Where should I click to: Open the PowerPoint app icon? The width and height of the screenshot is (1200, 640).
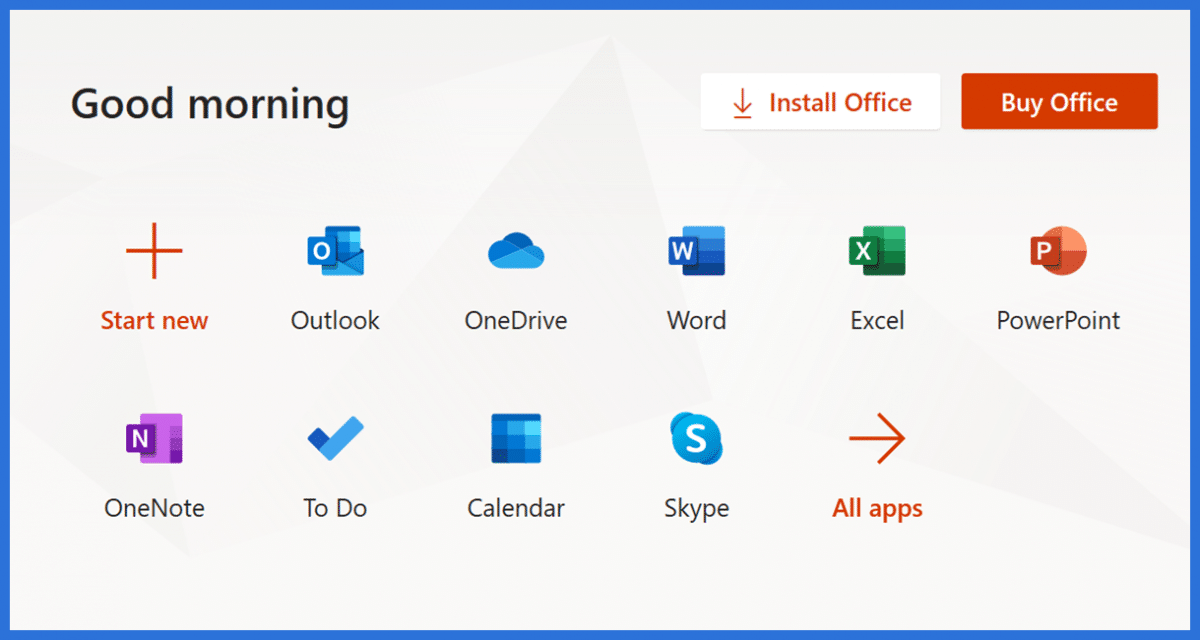[1058, 250]
